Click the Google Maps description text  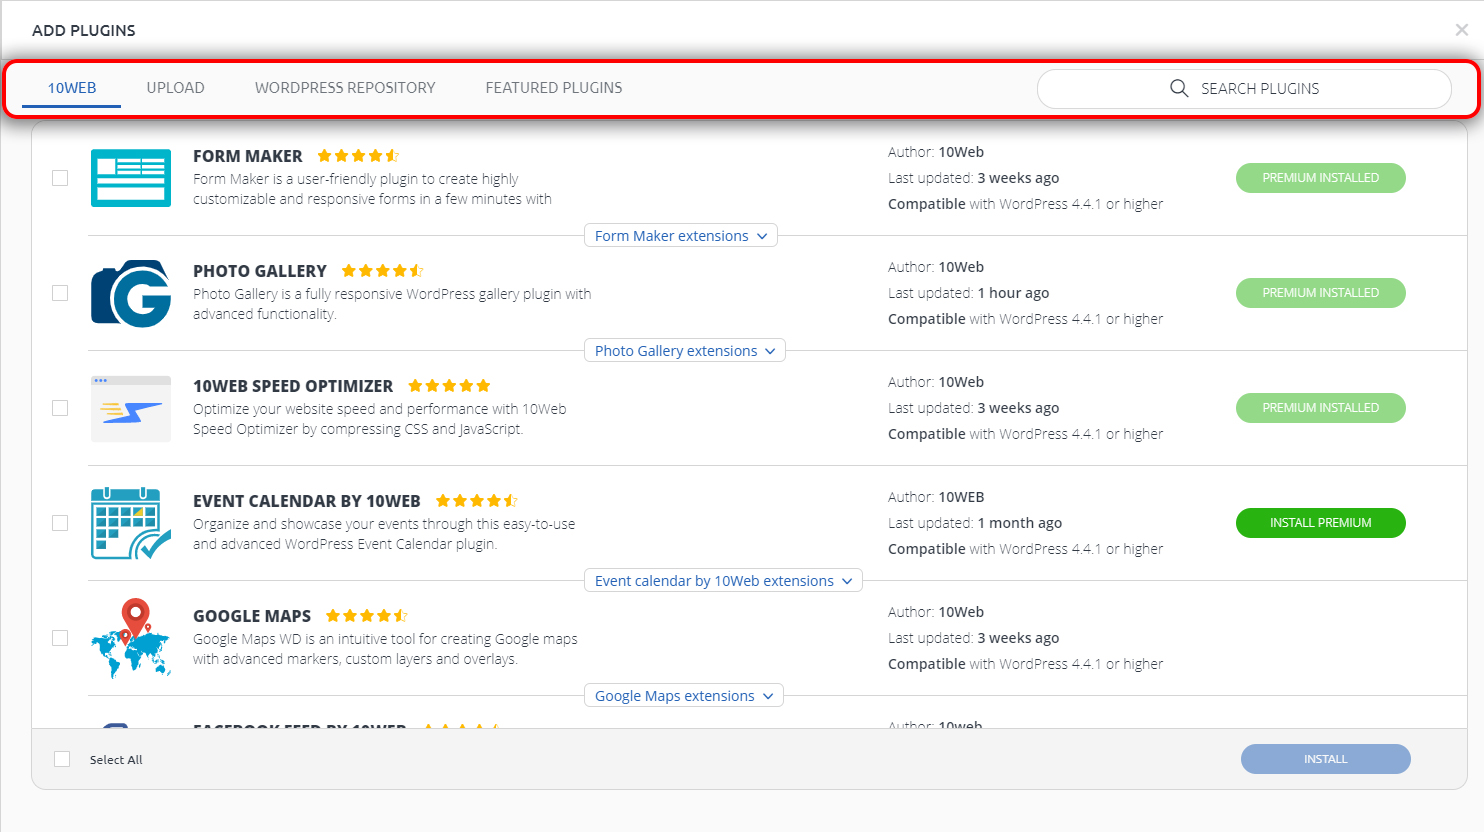[x=385, y=649]
